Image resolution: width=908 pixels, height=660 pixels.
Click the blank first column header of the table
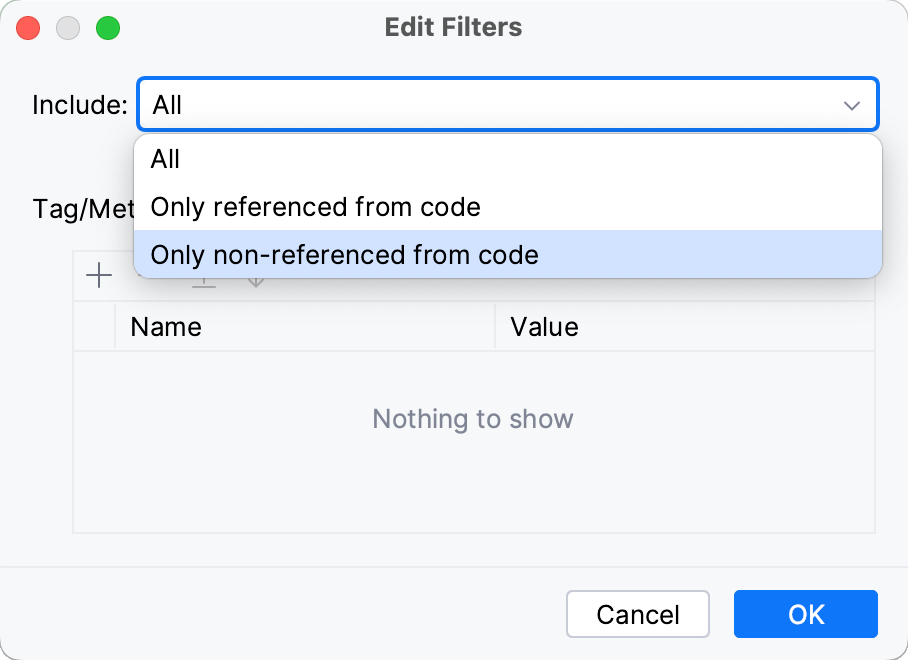point(93,327)
